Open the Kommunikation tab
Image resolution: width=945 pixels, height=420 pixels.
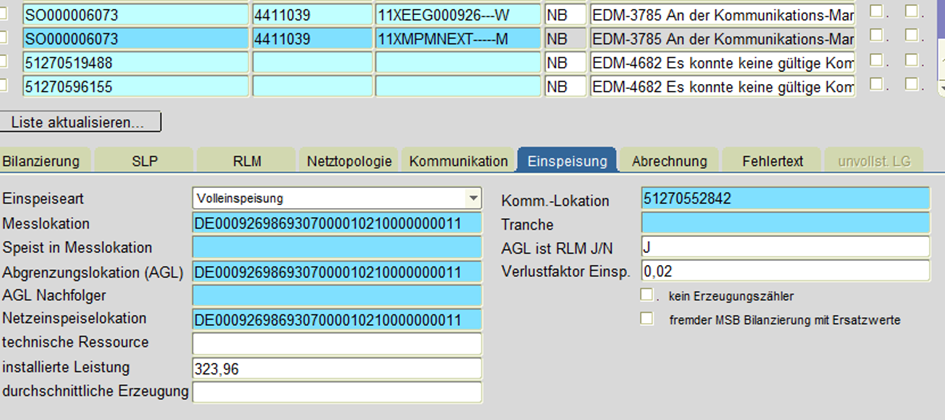point(458,160)
